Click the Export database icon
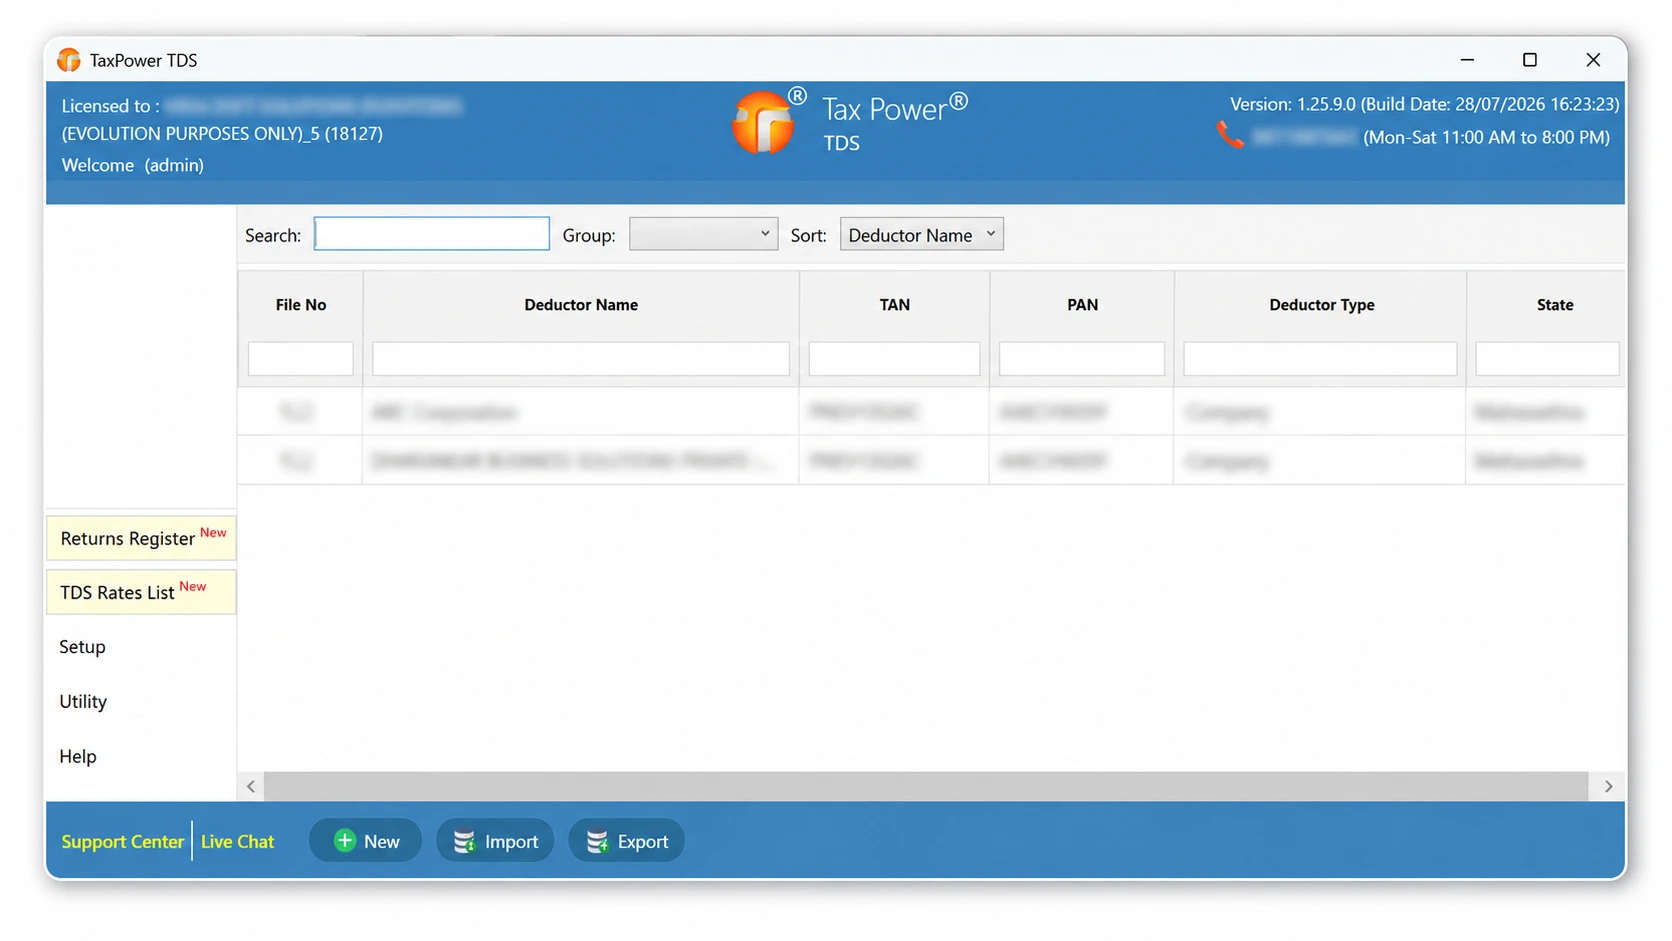 [x=597, y=842]
